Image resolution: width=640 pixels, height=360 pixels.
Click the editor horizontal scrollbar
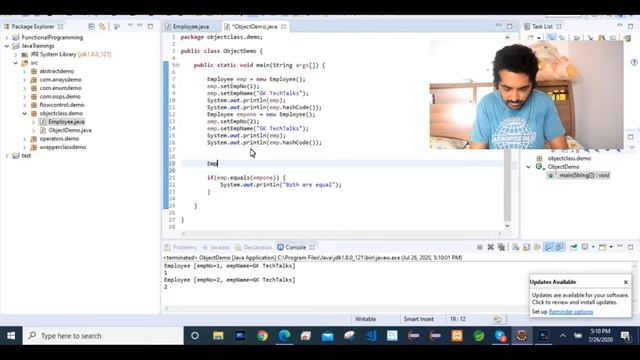[x=341, y=234]
